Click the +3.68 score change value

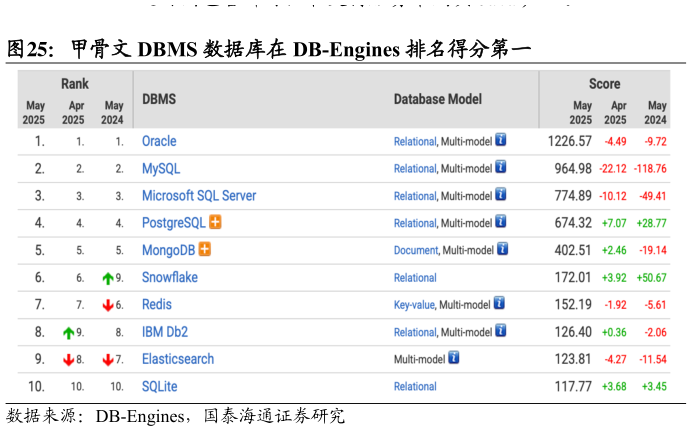pos(614,386)
